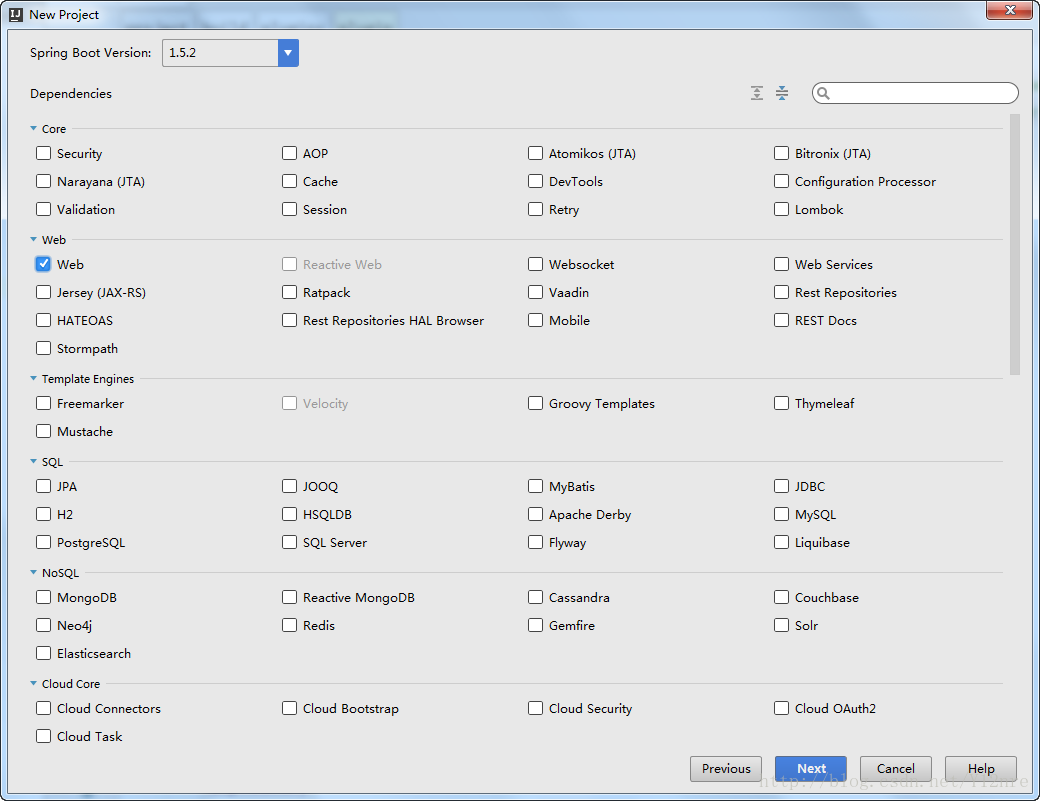Enable the REST Docs checkbox
Viewport: 1040px width, 801px height.
tap(781, 320)
